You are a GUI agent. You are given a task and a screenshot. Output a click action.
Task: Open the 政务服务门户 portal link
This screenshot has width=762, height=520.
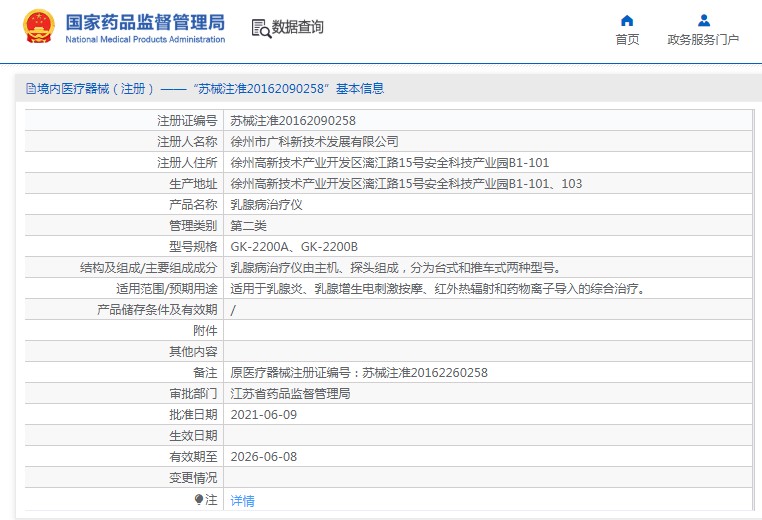[703, 39]
